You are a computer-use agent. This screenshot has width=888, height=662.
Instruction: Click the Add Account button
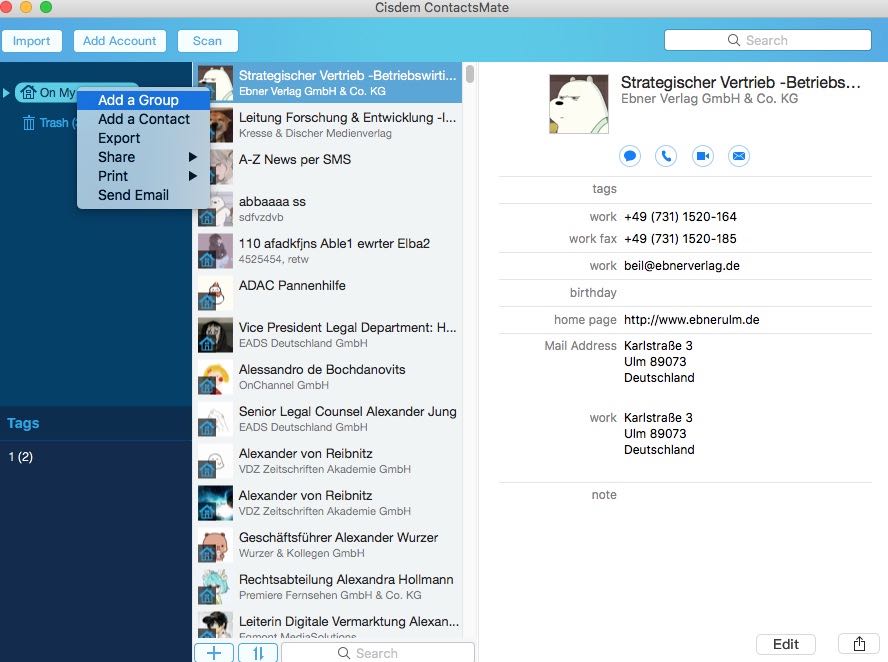[119, 41]
